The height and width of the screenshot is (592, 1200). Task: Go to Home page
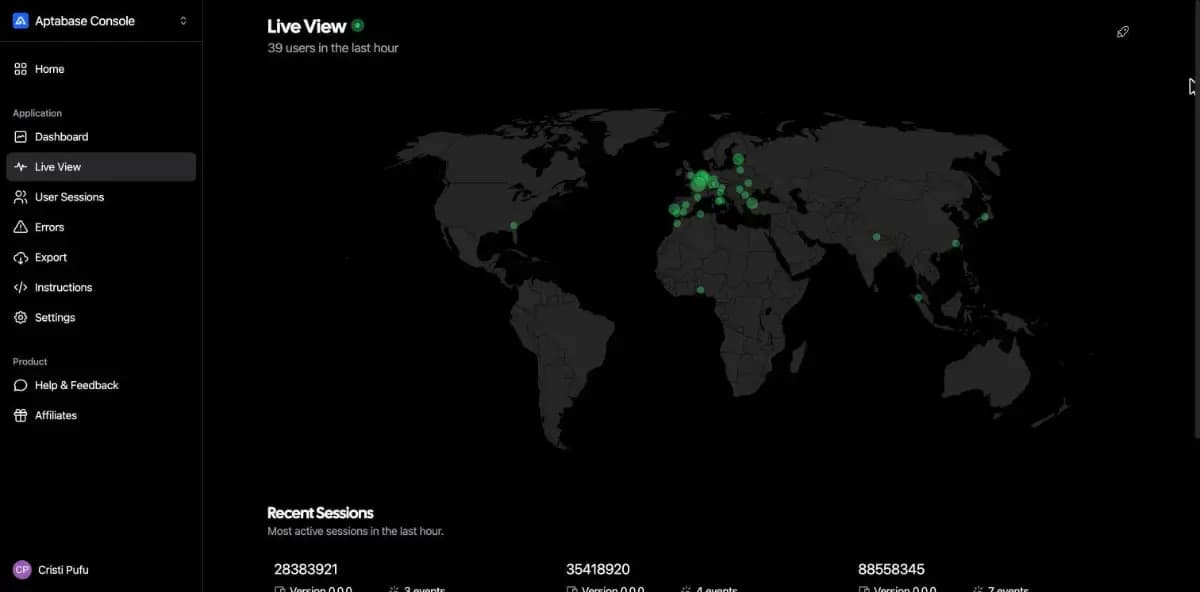[101, 69]
